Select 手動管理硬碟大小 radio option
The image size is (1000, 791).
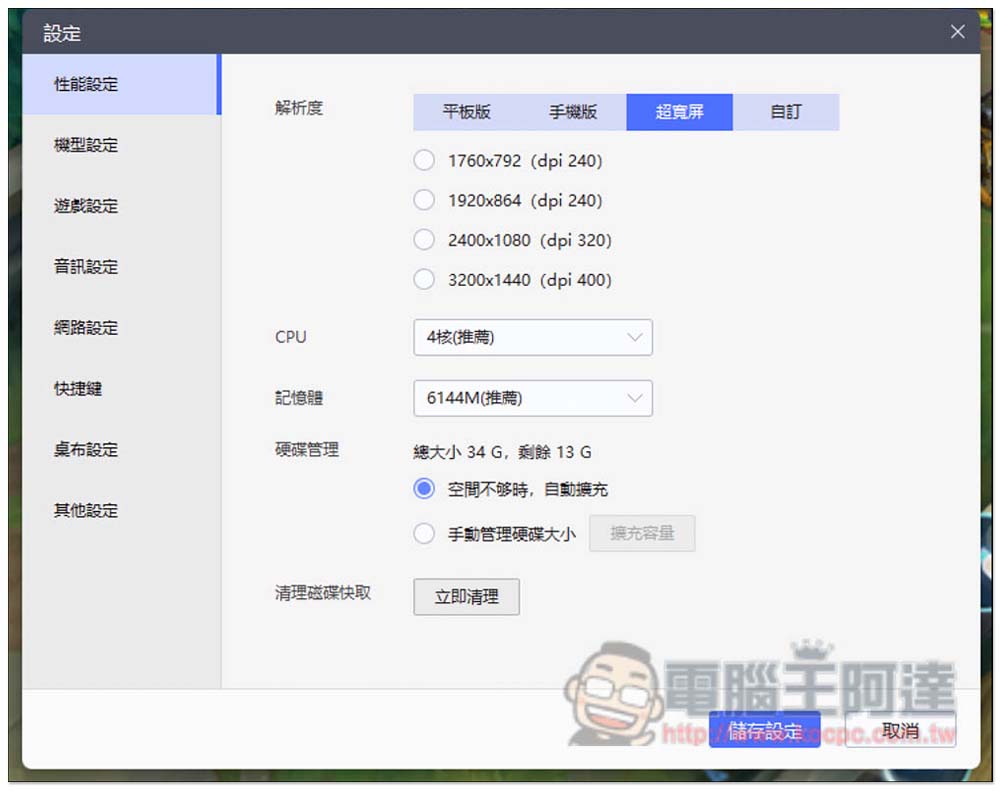pos(424,534)
